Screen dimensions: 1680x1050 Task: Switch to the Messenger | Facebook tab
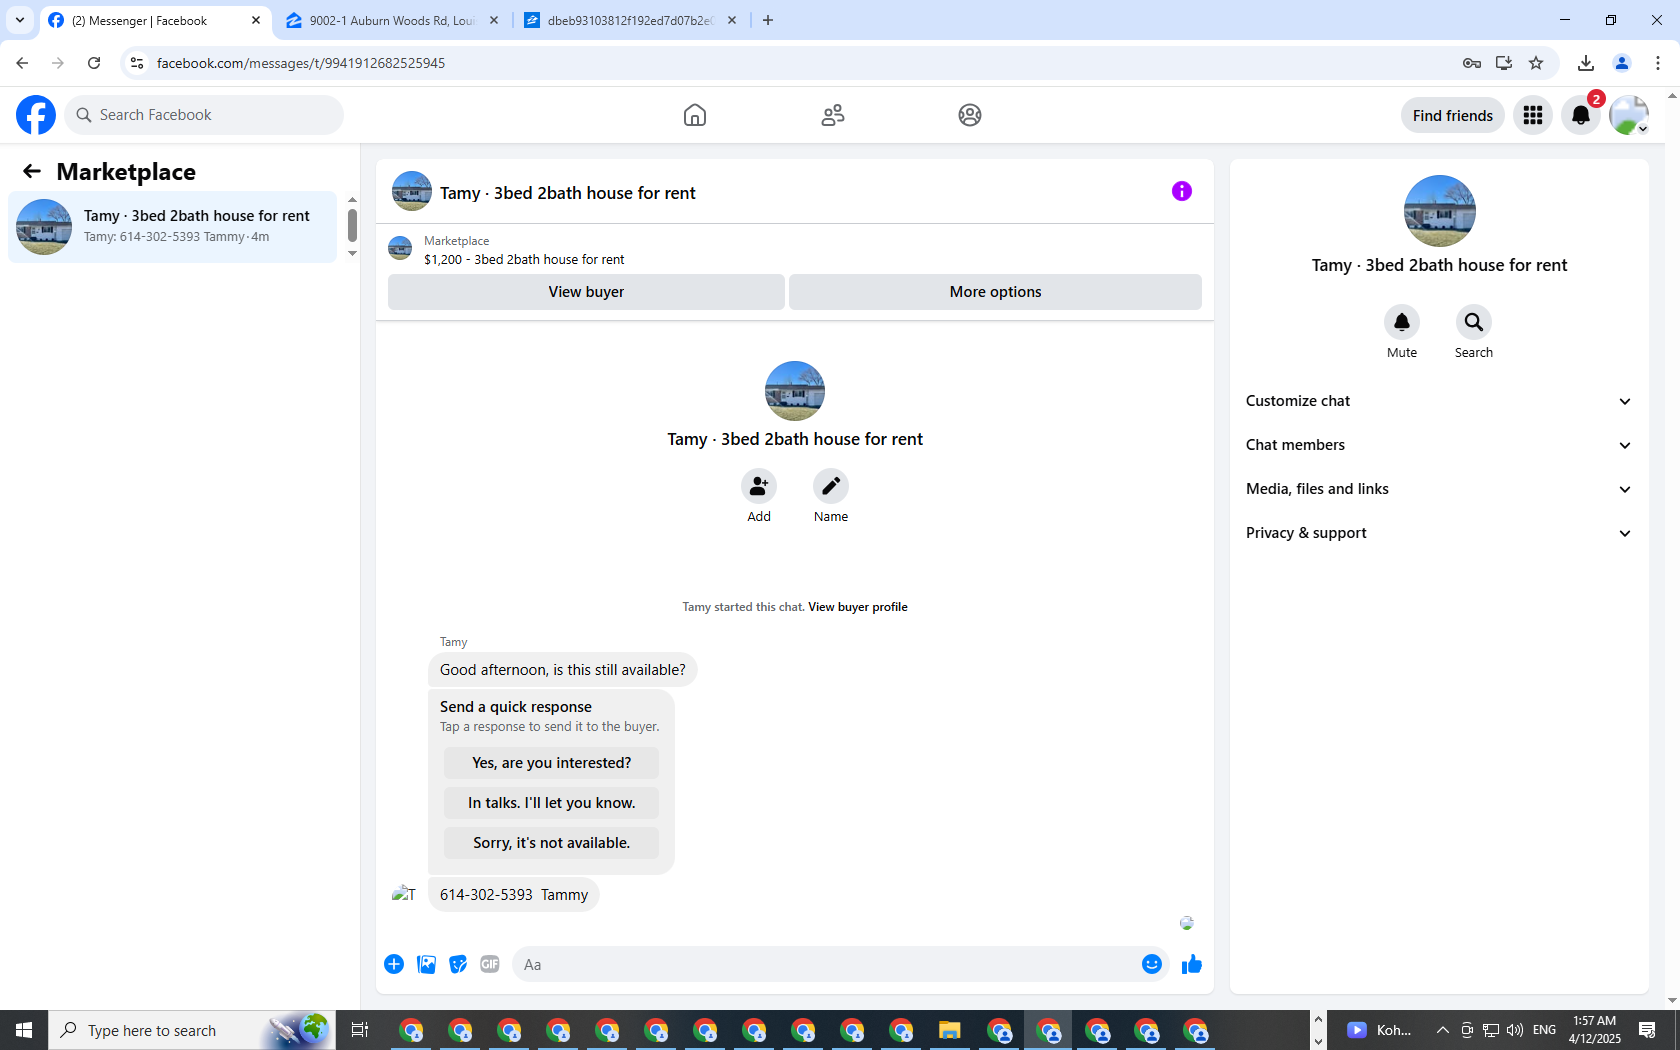(x=156, y=20)
